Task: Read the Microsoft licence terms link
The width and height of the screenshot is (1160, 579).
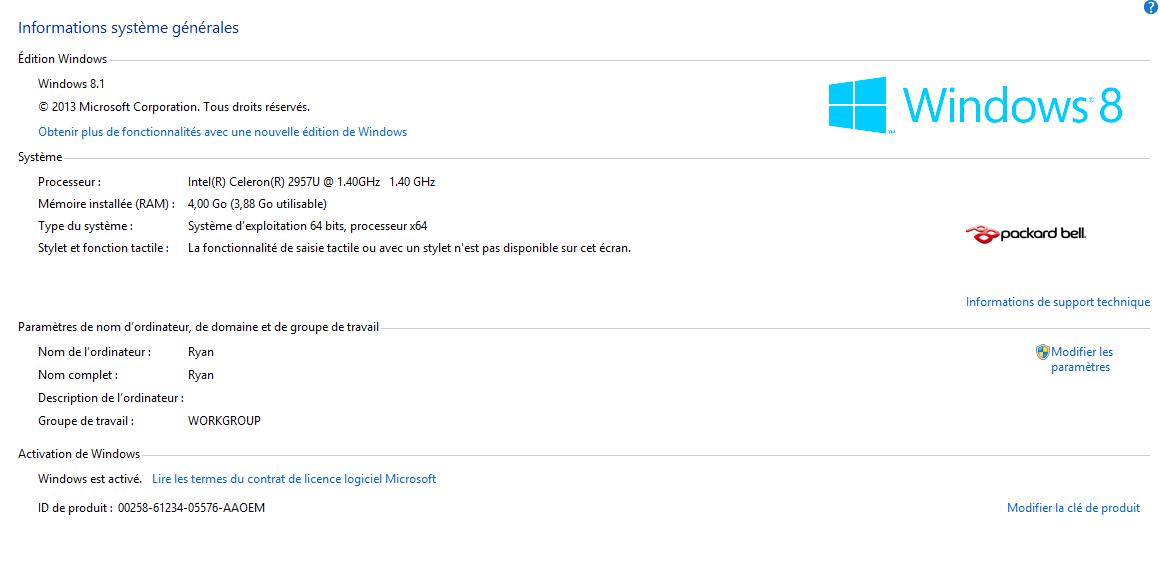Action: [294, 478]
